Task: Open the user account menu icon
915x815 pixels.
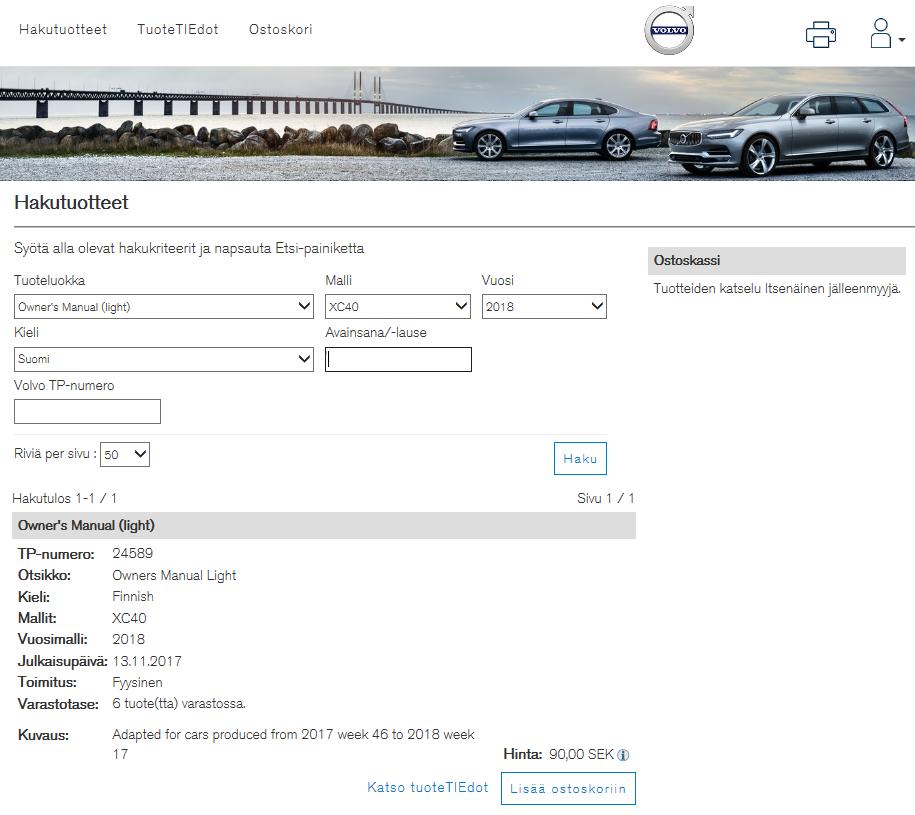Action: pos(886,33)
